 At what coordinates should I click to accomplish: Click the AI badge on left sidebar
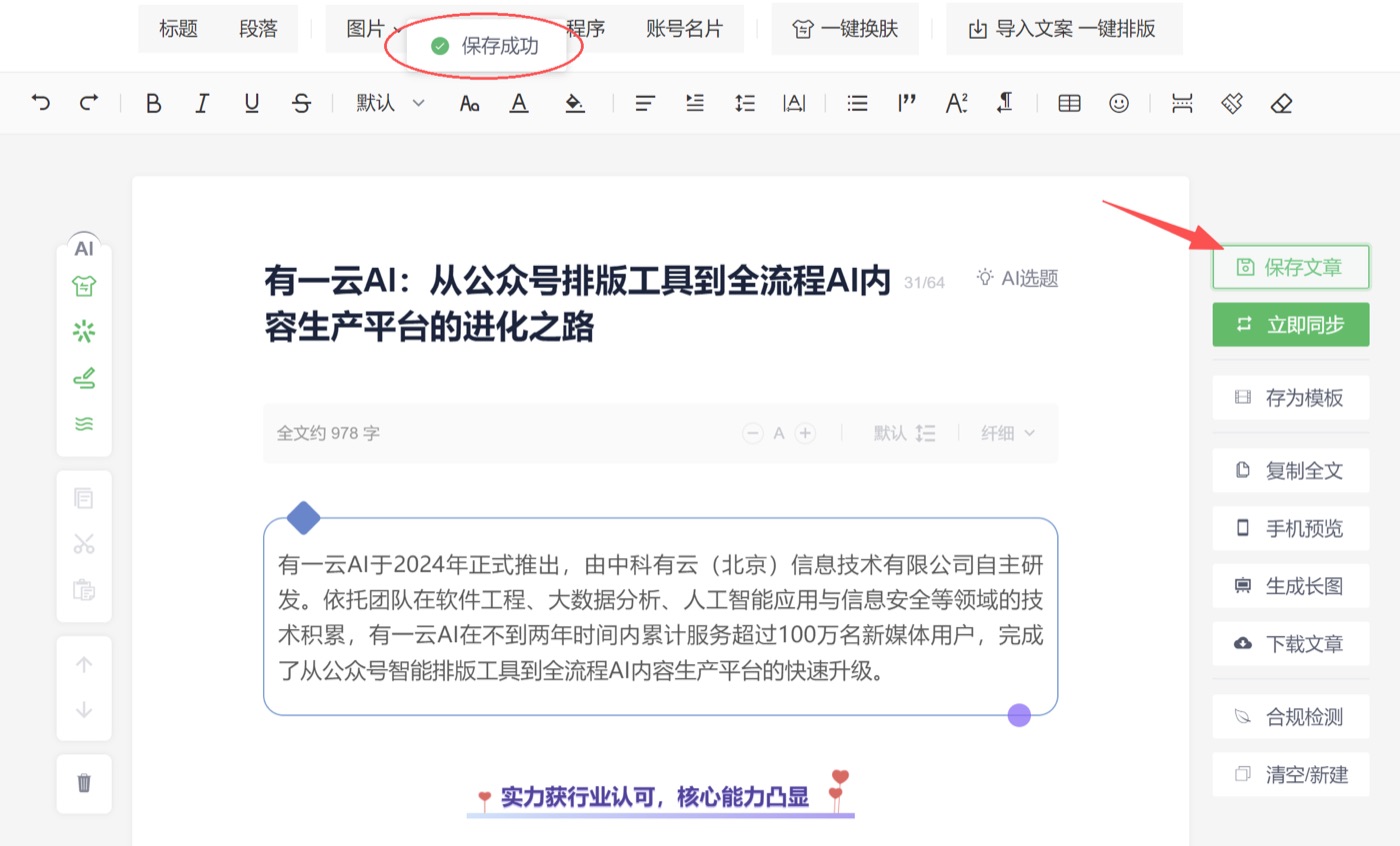click(84, 249)
